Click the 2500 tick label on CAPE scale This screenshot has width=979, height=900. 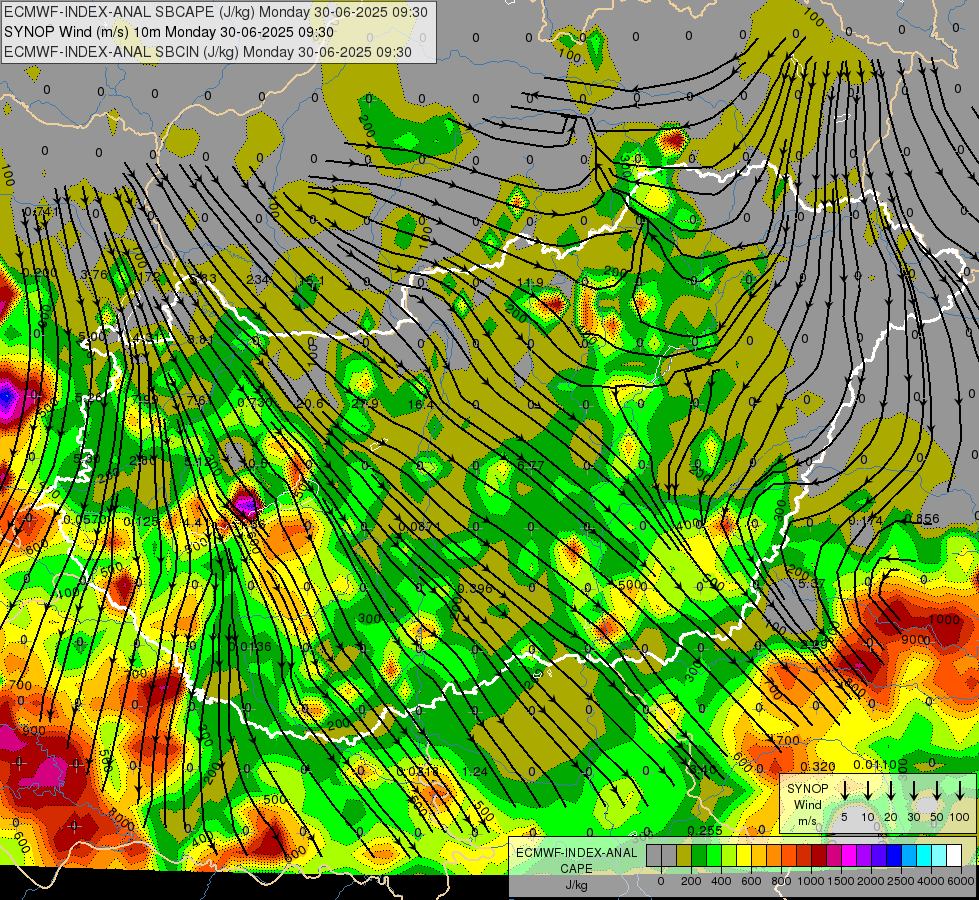coord(901,881)
